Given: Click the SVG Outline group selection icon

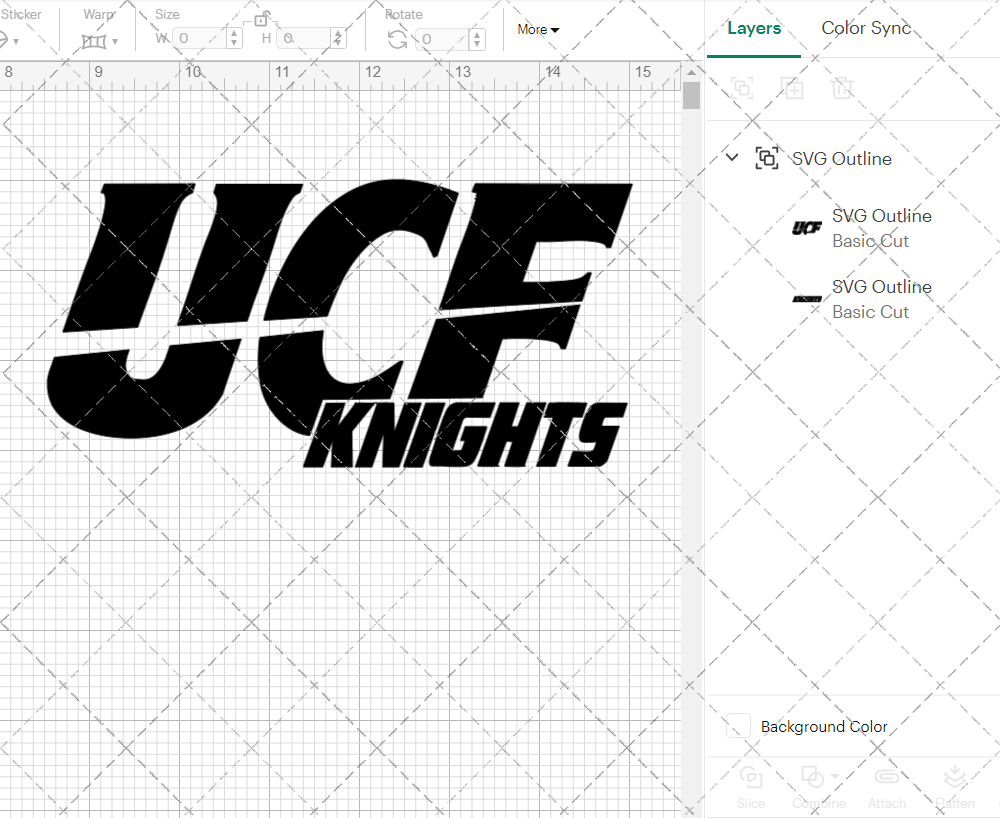Looking at the screenshot, I should click(767, 158).
